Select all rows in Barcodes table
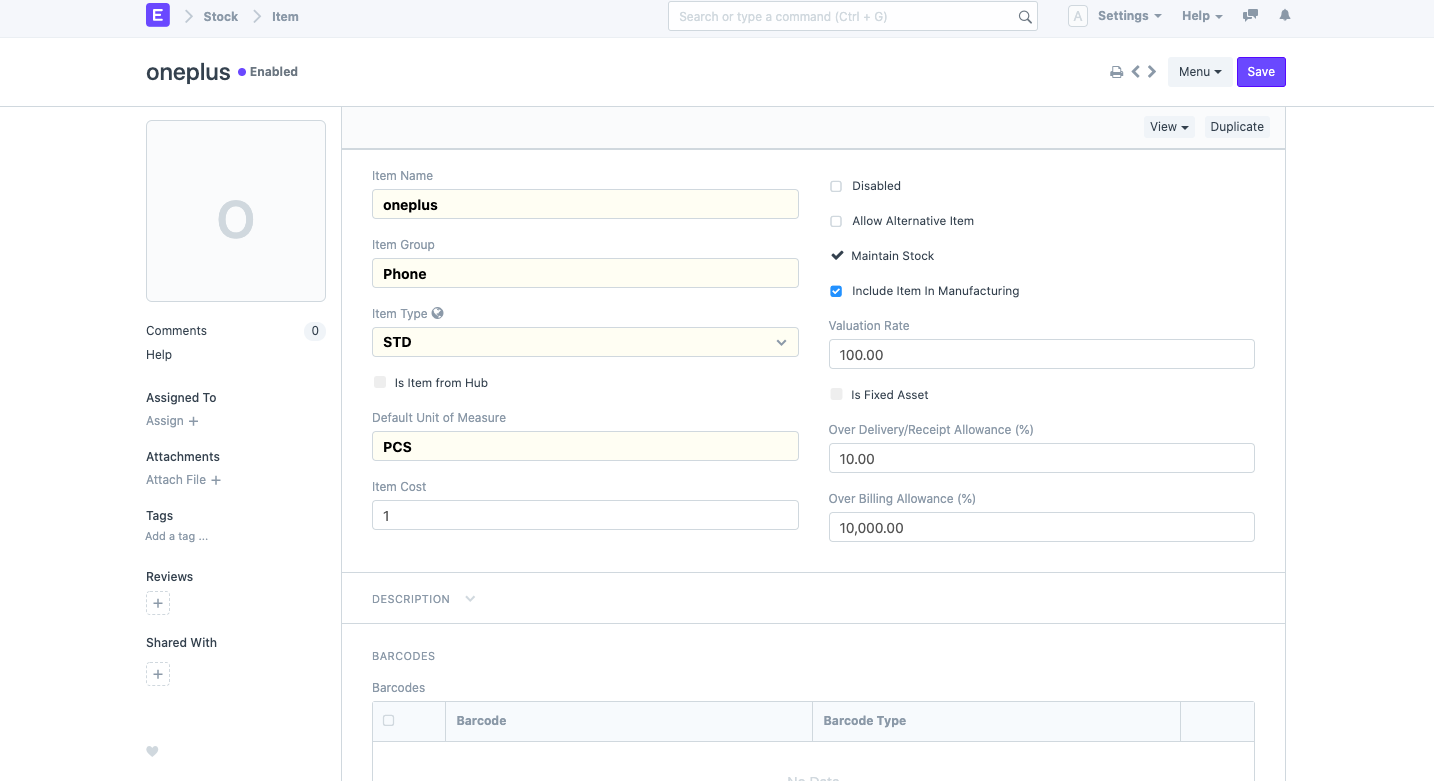This screenshot has width=1434, height=781. (389, 720)
